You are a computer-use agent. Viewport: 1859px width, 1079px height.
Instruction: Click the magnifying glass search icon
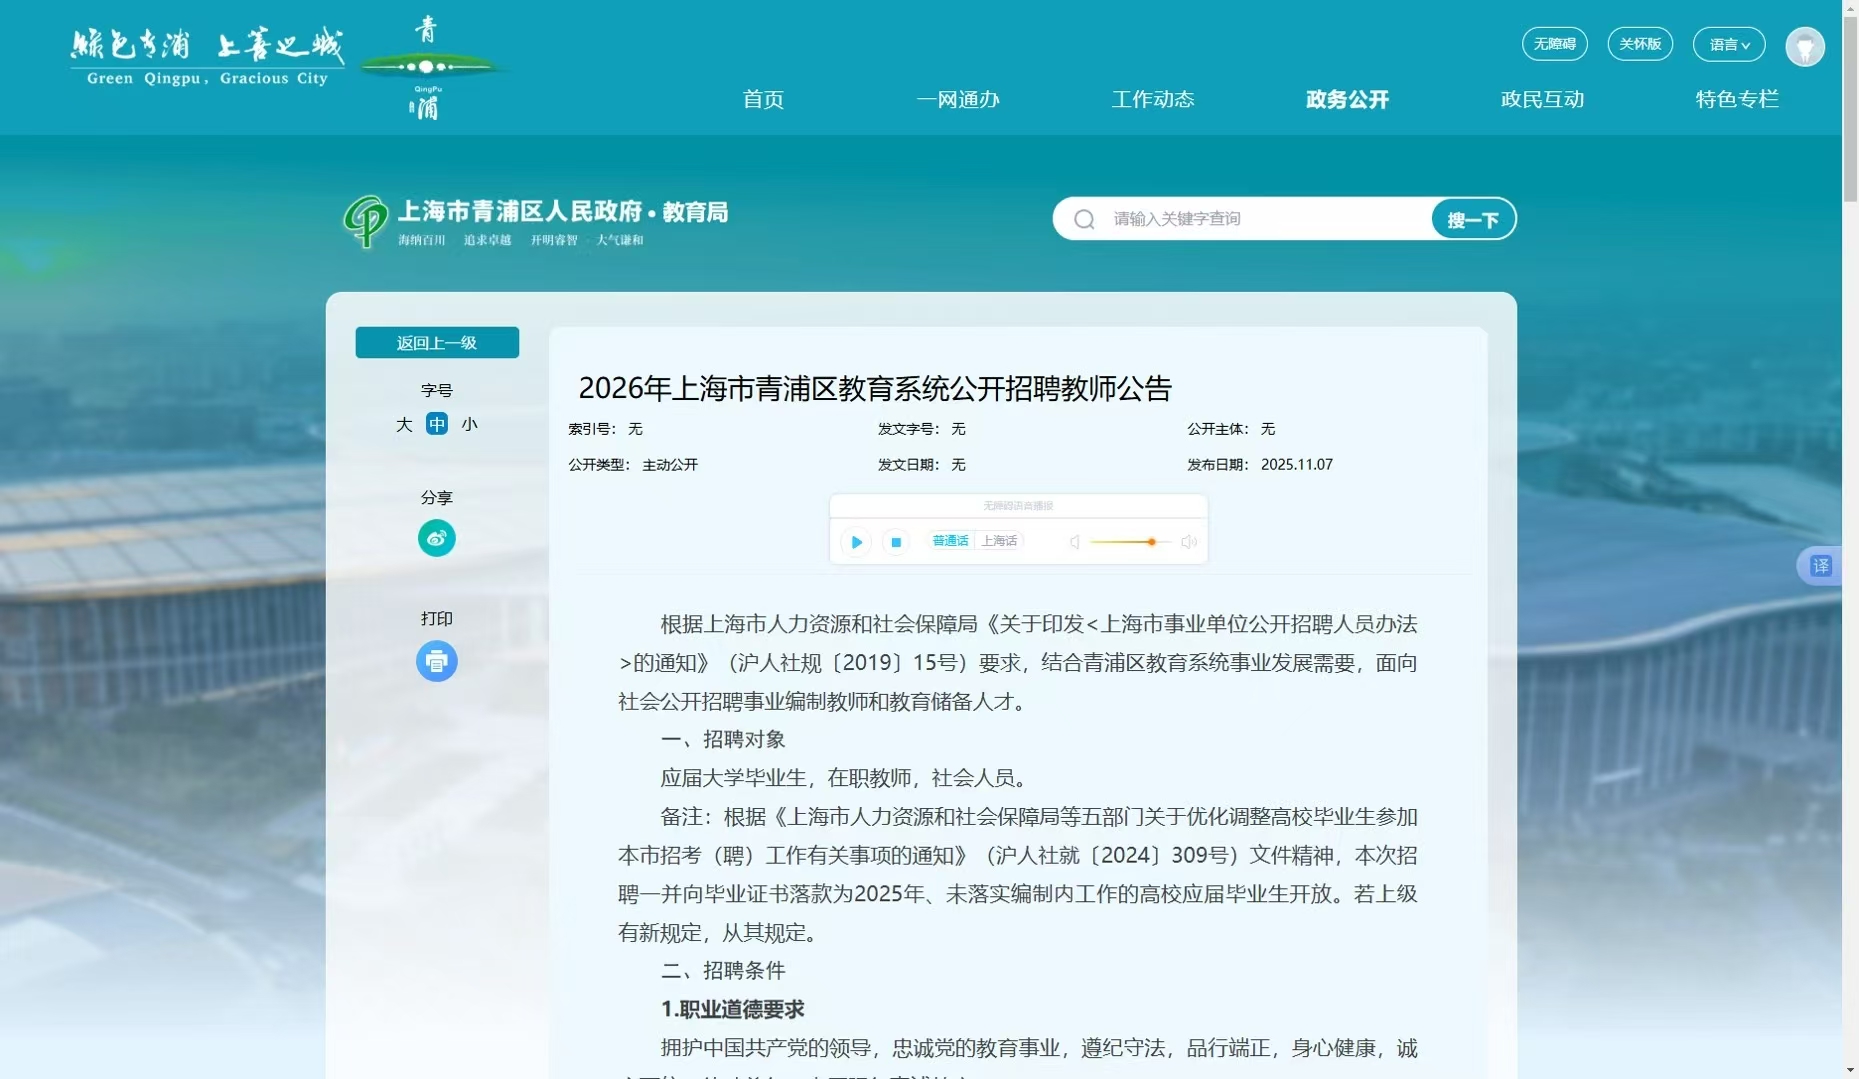1085,219
